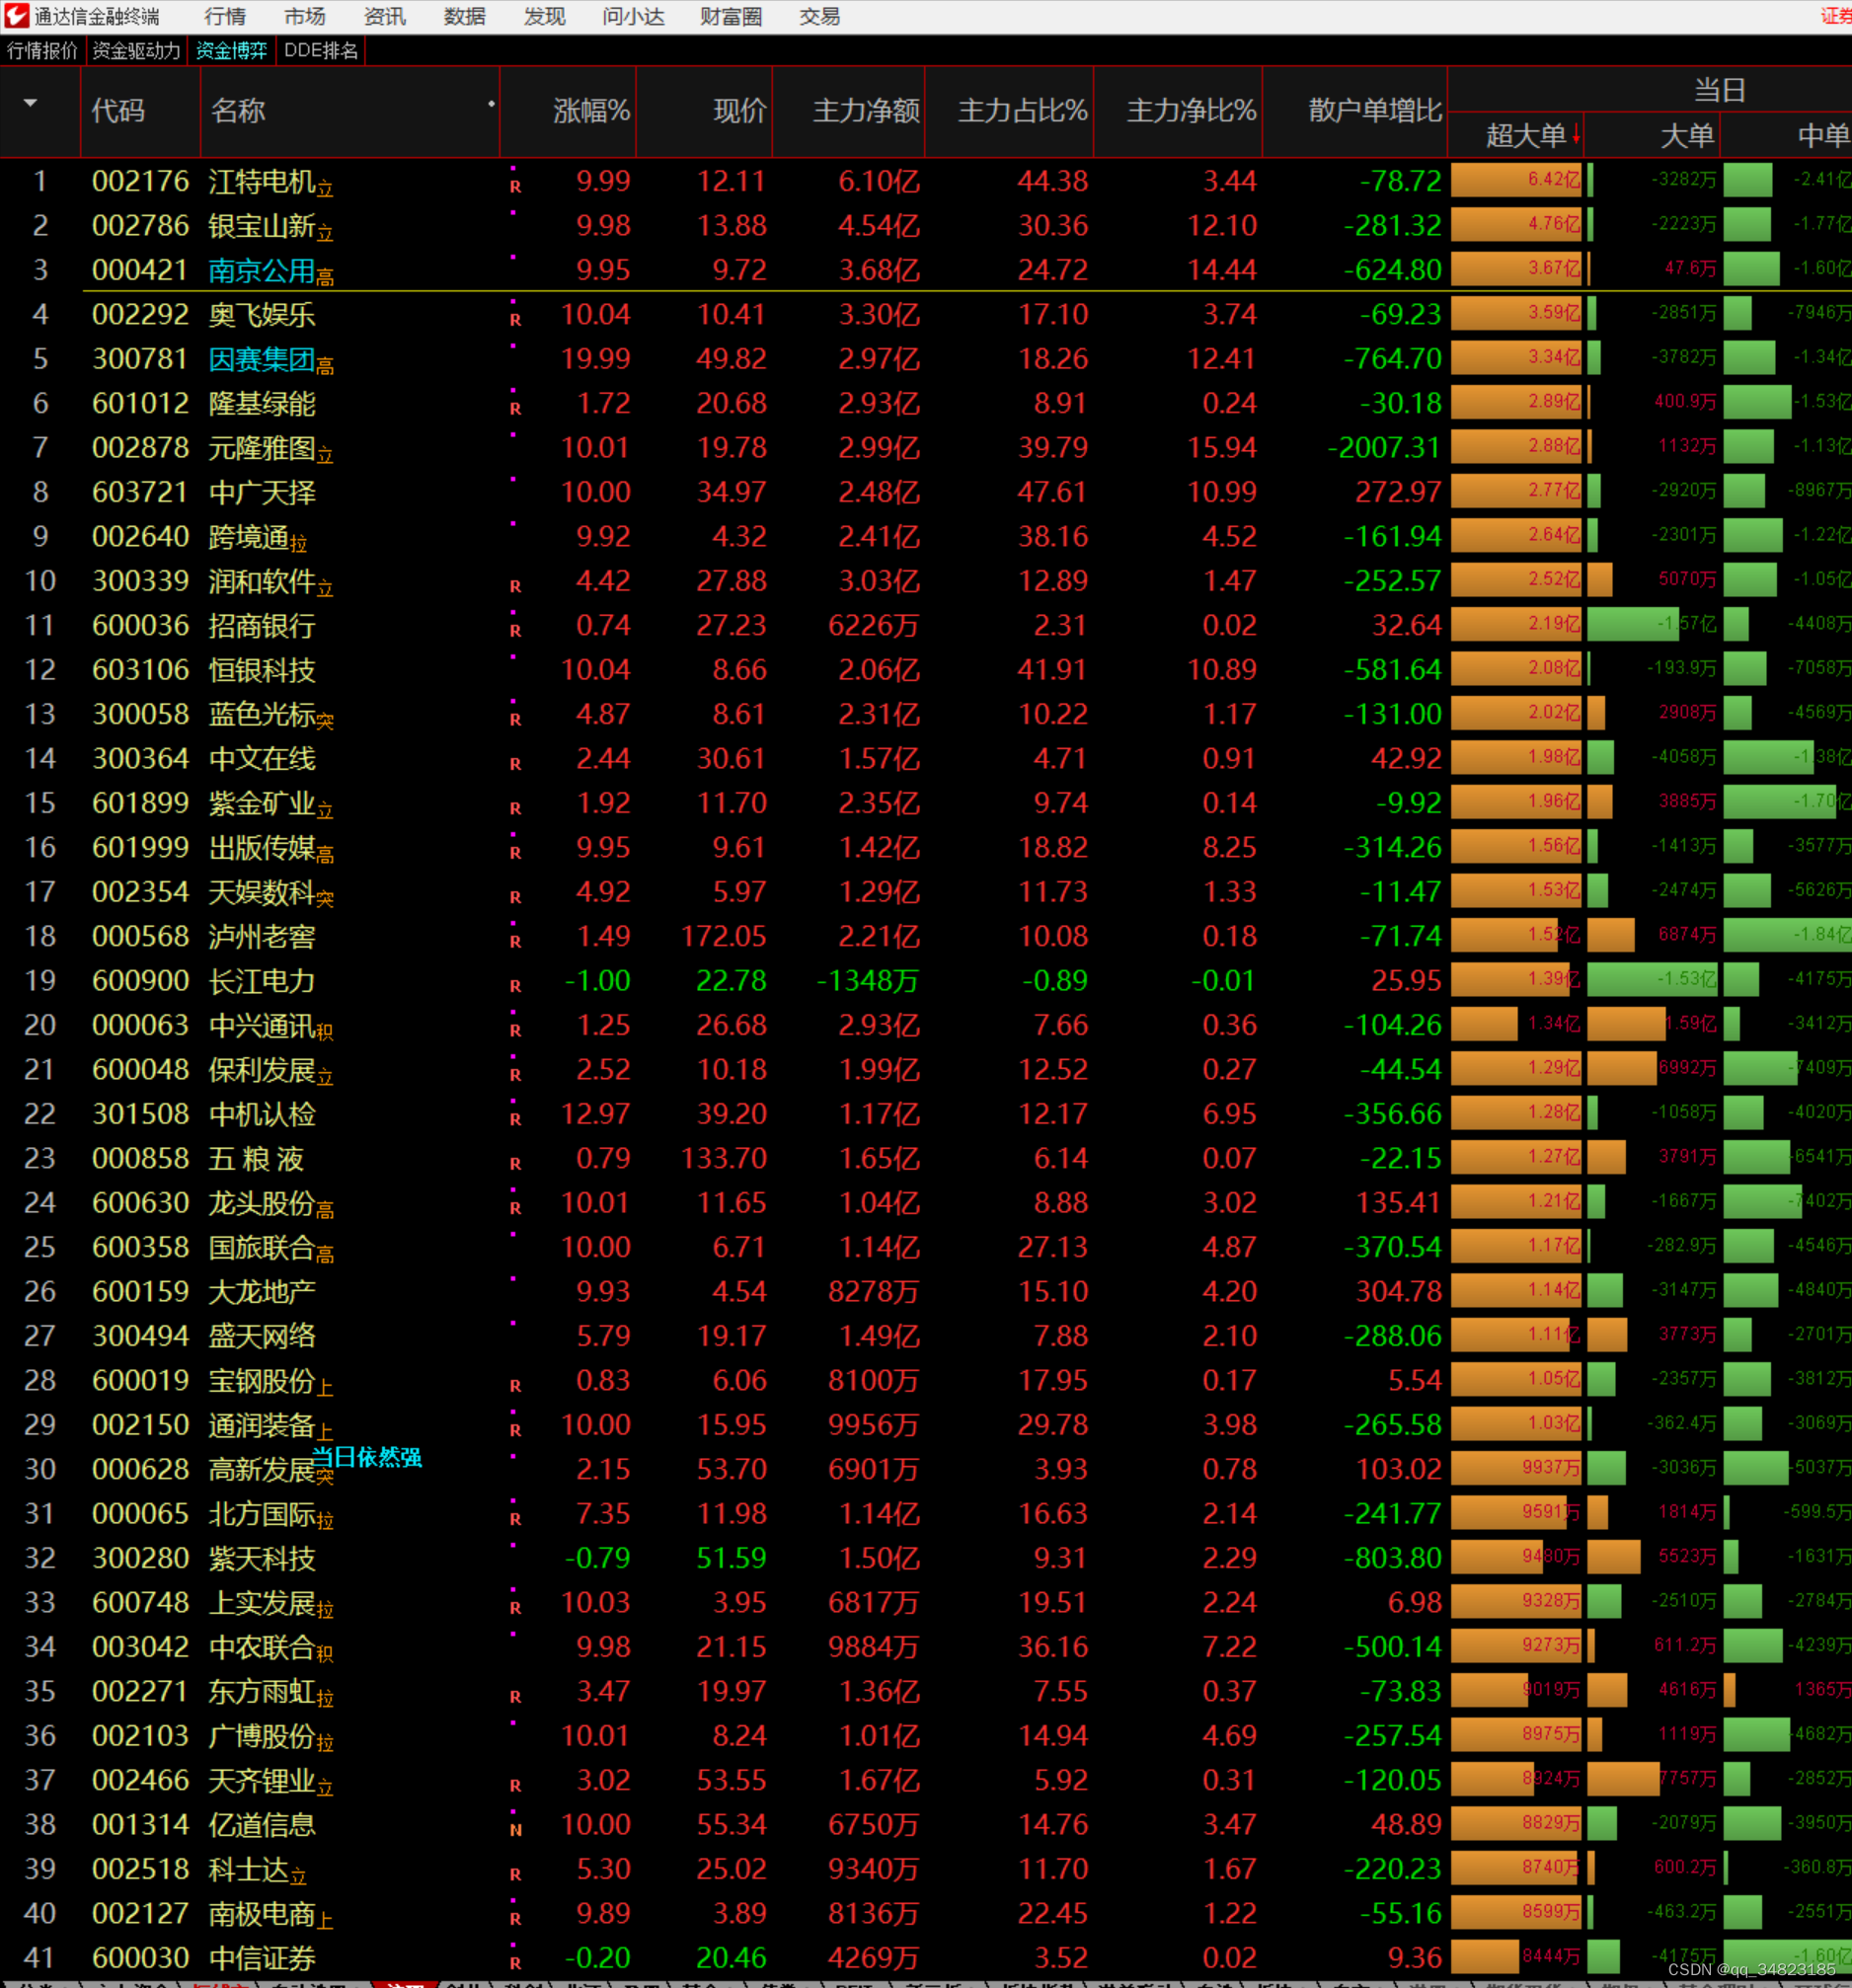Switch to 资金驱动力 tab
This screenshot has height=1988, width=1852.
(136, 50)
